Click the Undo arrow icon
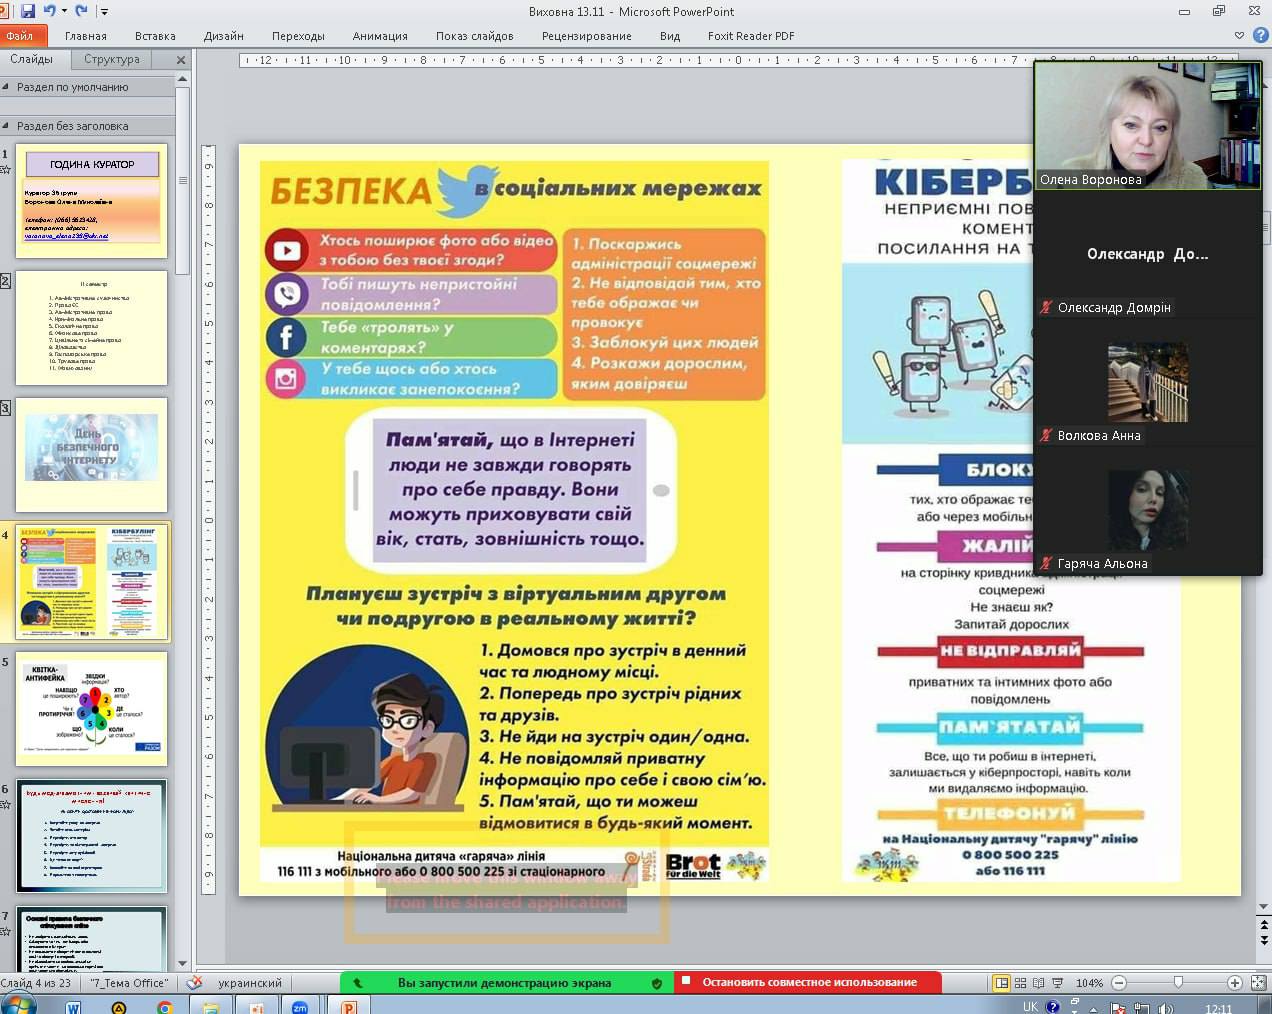The width and height of the screenshot is (1272, 1014). pos(50,11)
